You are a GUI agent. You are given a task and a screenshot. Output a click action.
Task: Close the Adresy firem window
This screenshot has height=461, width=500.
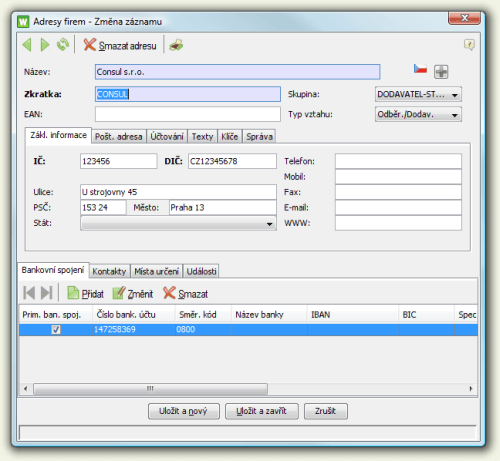click(x=464, y=18)
